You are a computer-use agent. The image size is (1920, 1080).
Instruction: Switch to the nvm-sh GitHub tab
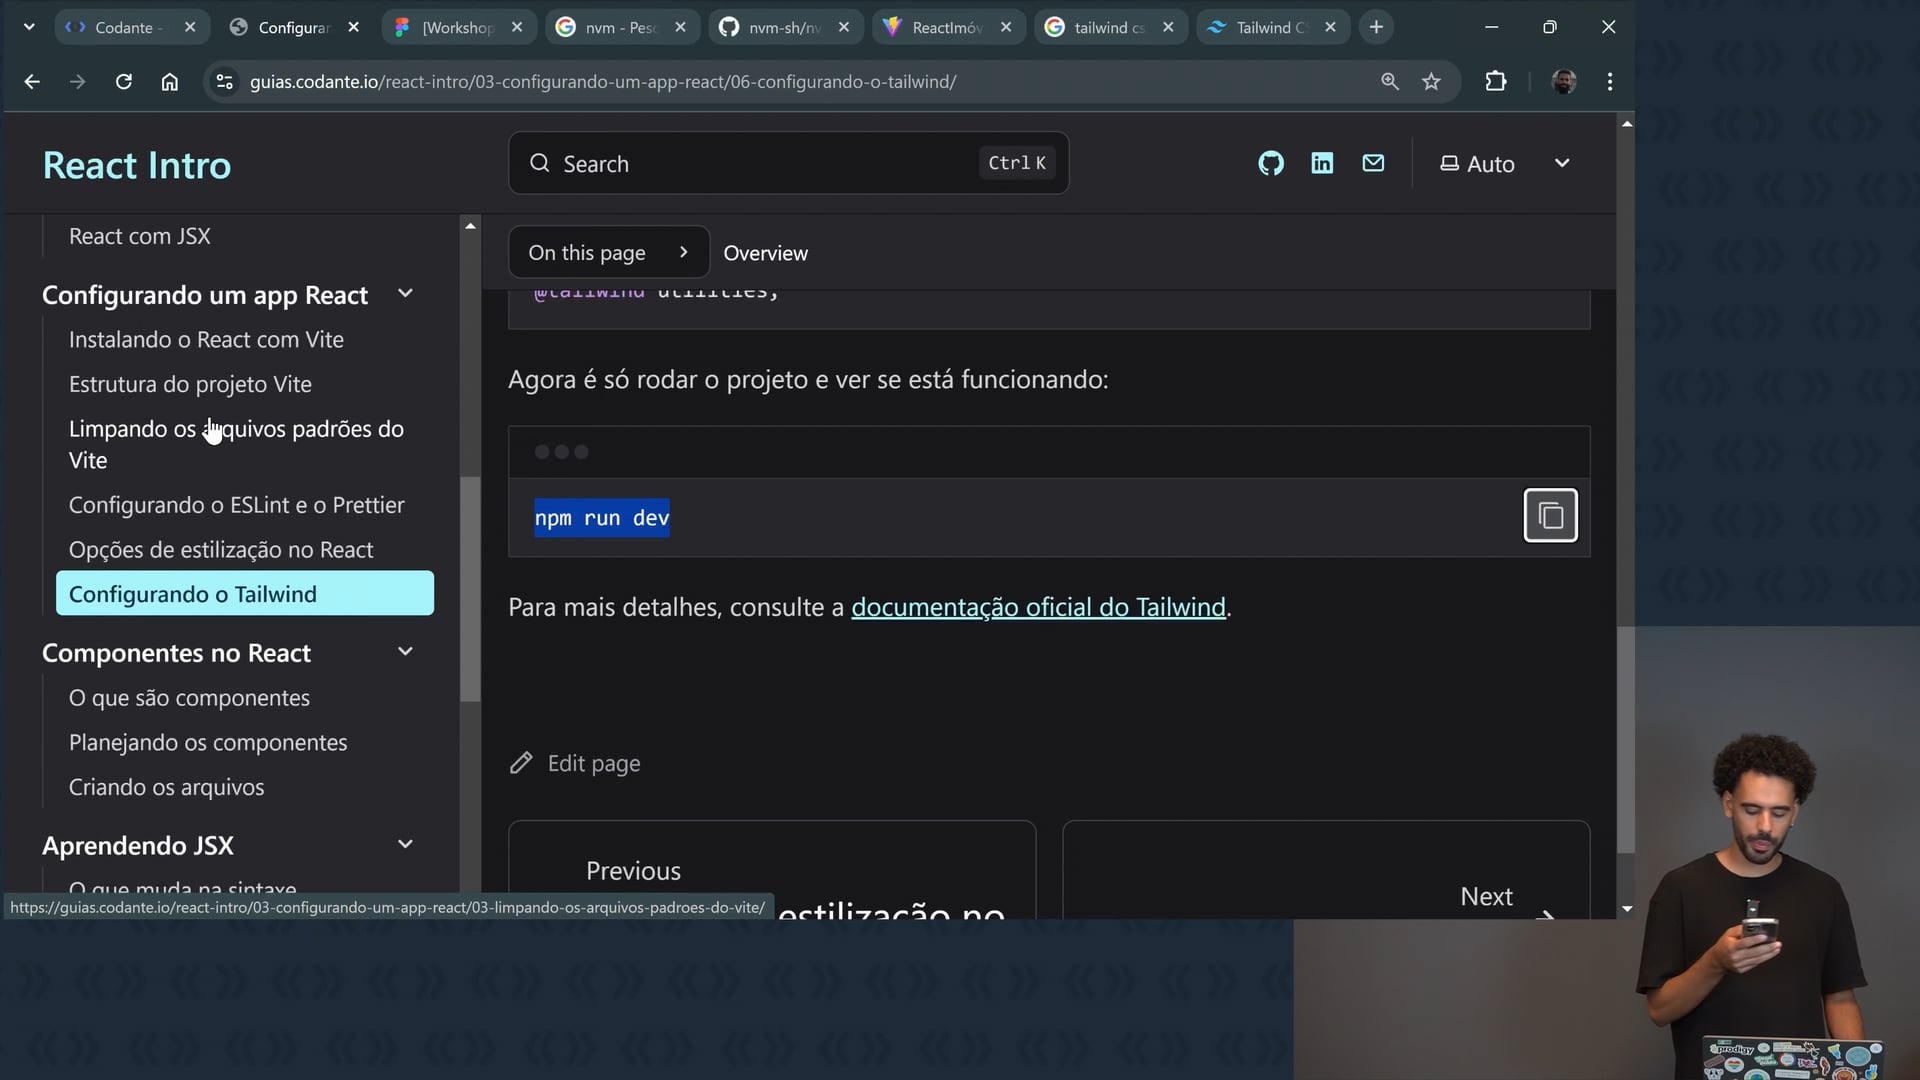(x=785, y=27)
